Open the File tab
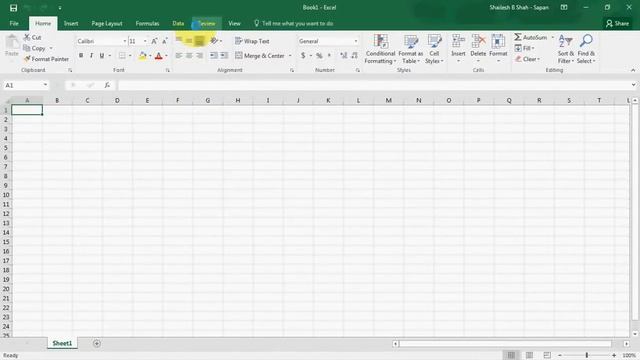This screenshot has width=640, height=360. pyautogui.click(x=14, y=24)
